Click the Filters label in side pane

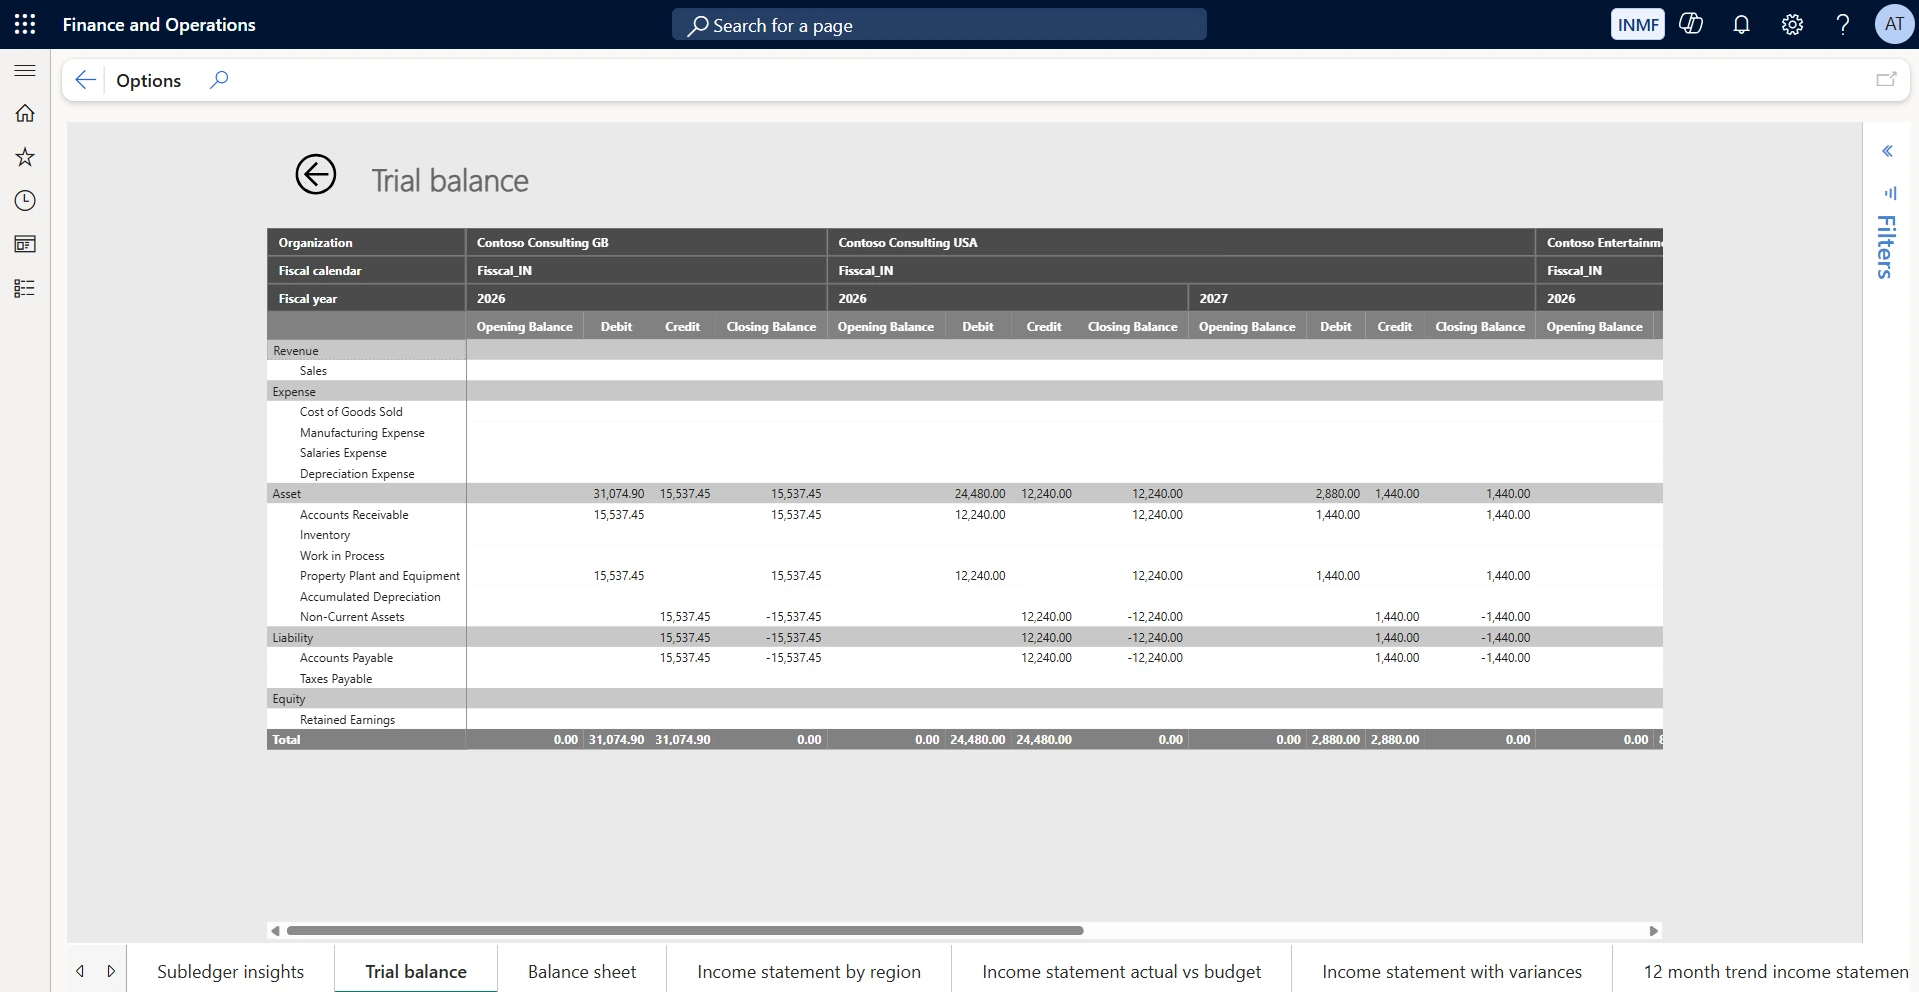(1886, 247)
